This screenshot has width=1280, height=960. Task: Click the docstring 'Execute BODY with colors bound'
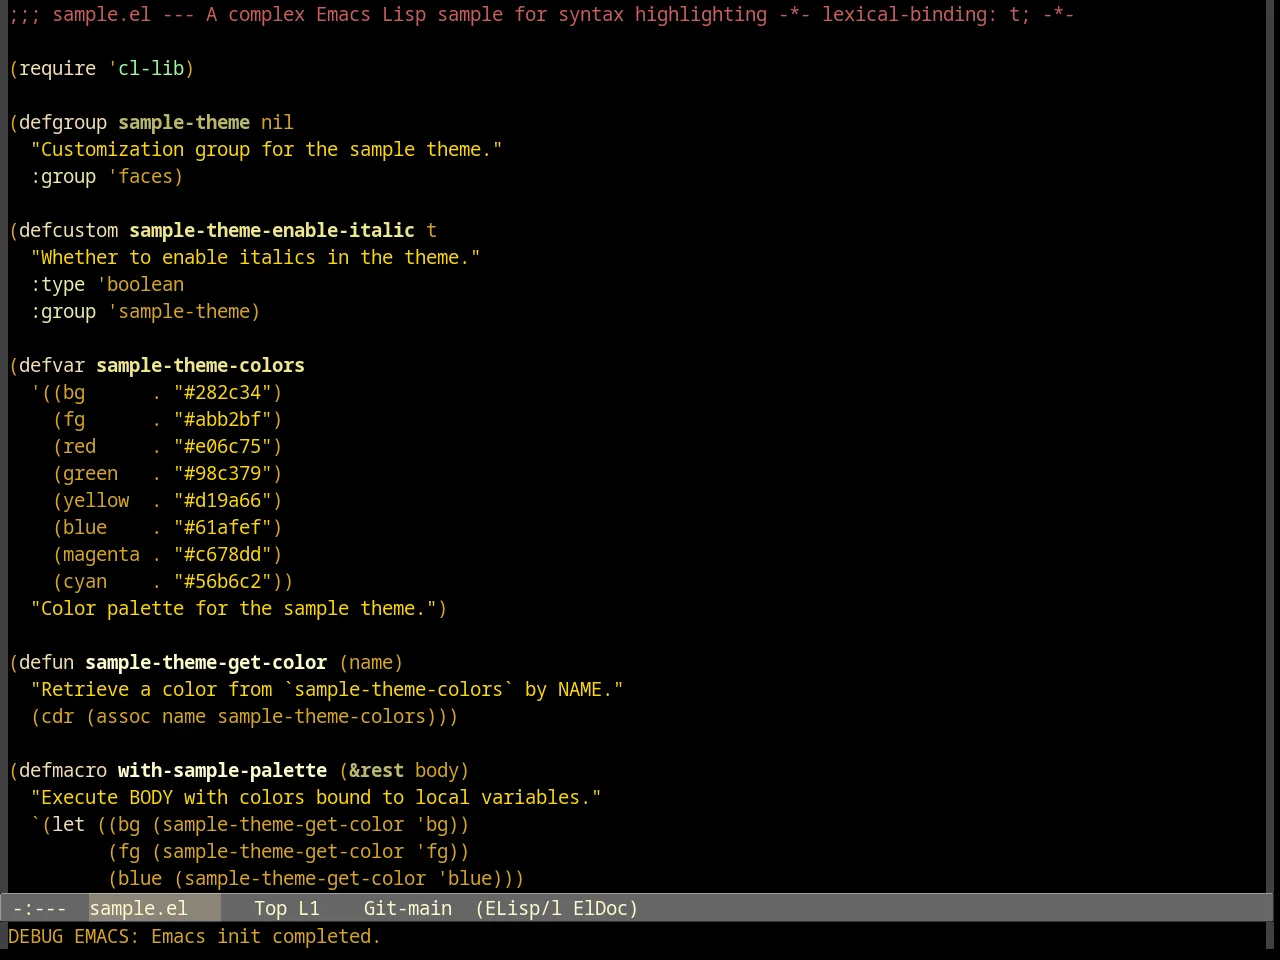tap(316, 797)
